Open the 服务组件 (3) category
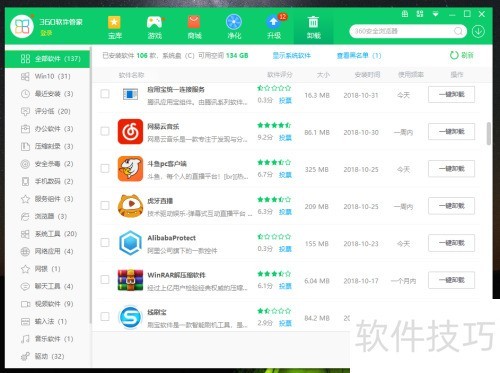500x373 pixels. (47, 199)
